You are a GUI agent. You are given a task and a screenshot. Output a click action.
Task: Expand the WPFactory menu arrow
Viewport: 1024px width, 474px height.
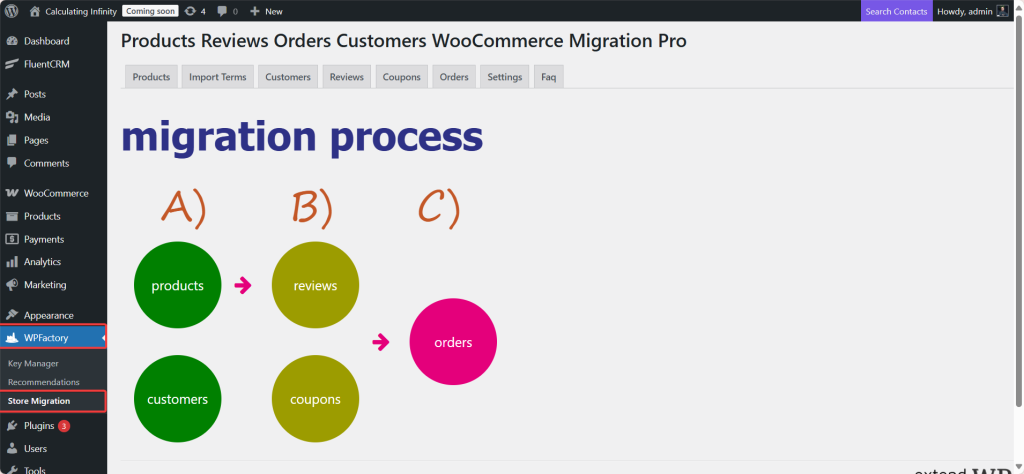pos(103,339)
